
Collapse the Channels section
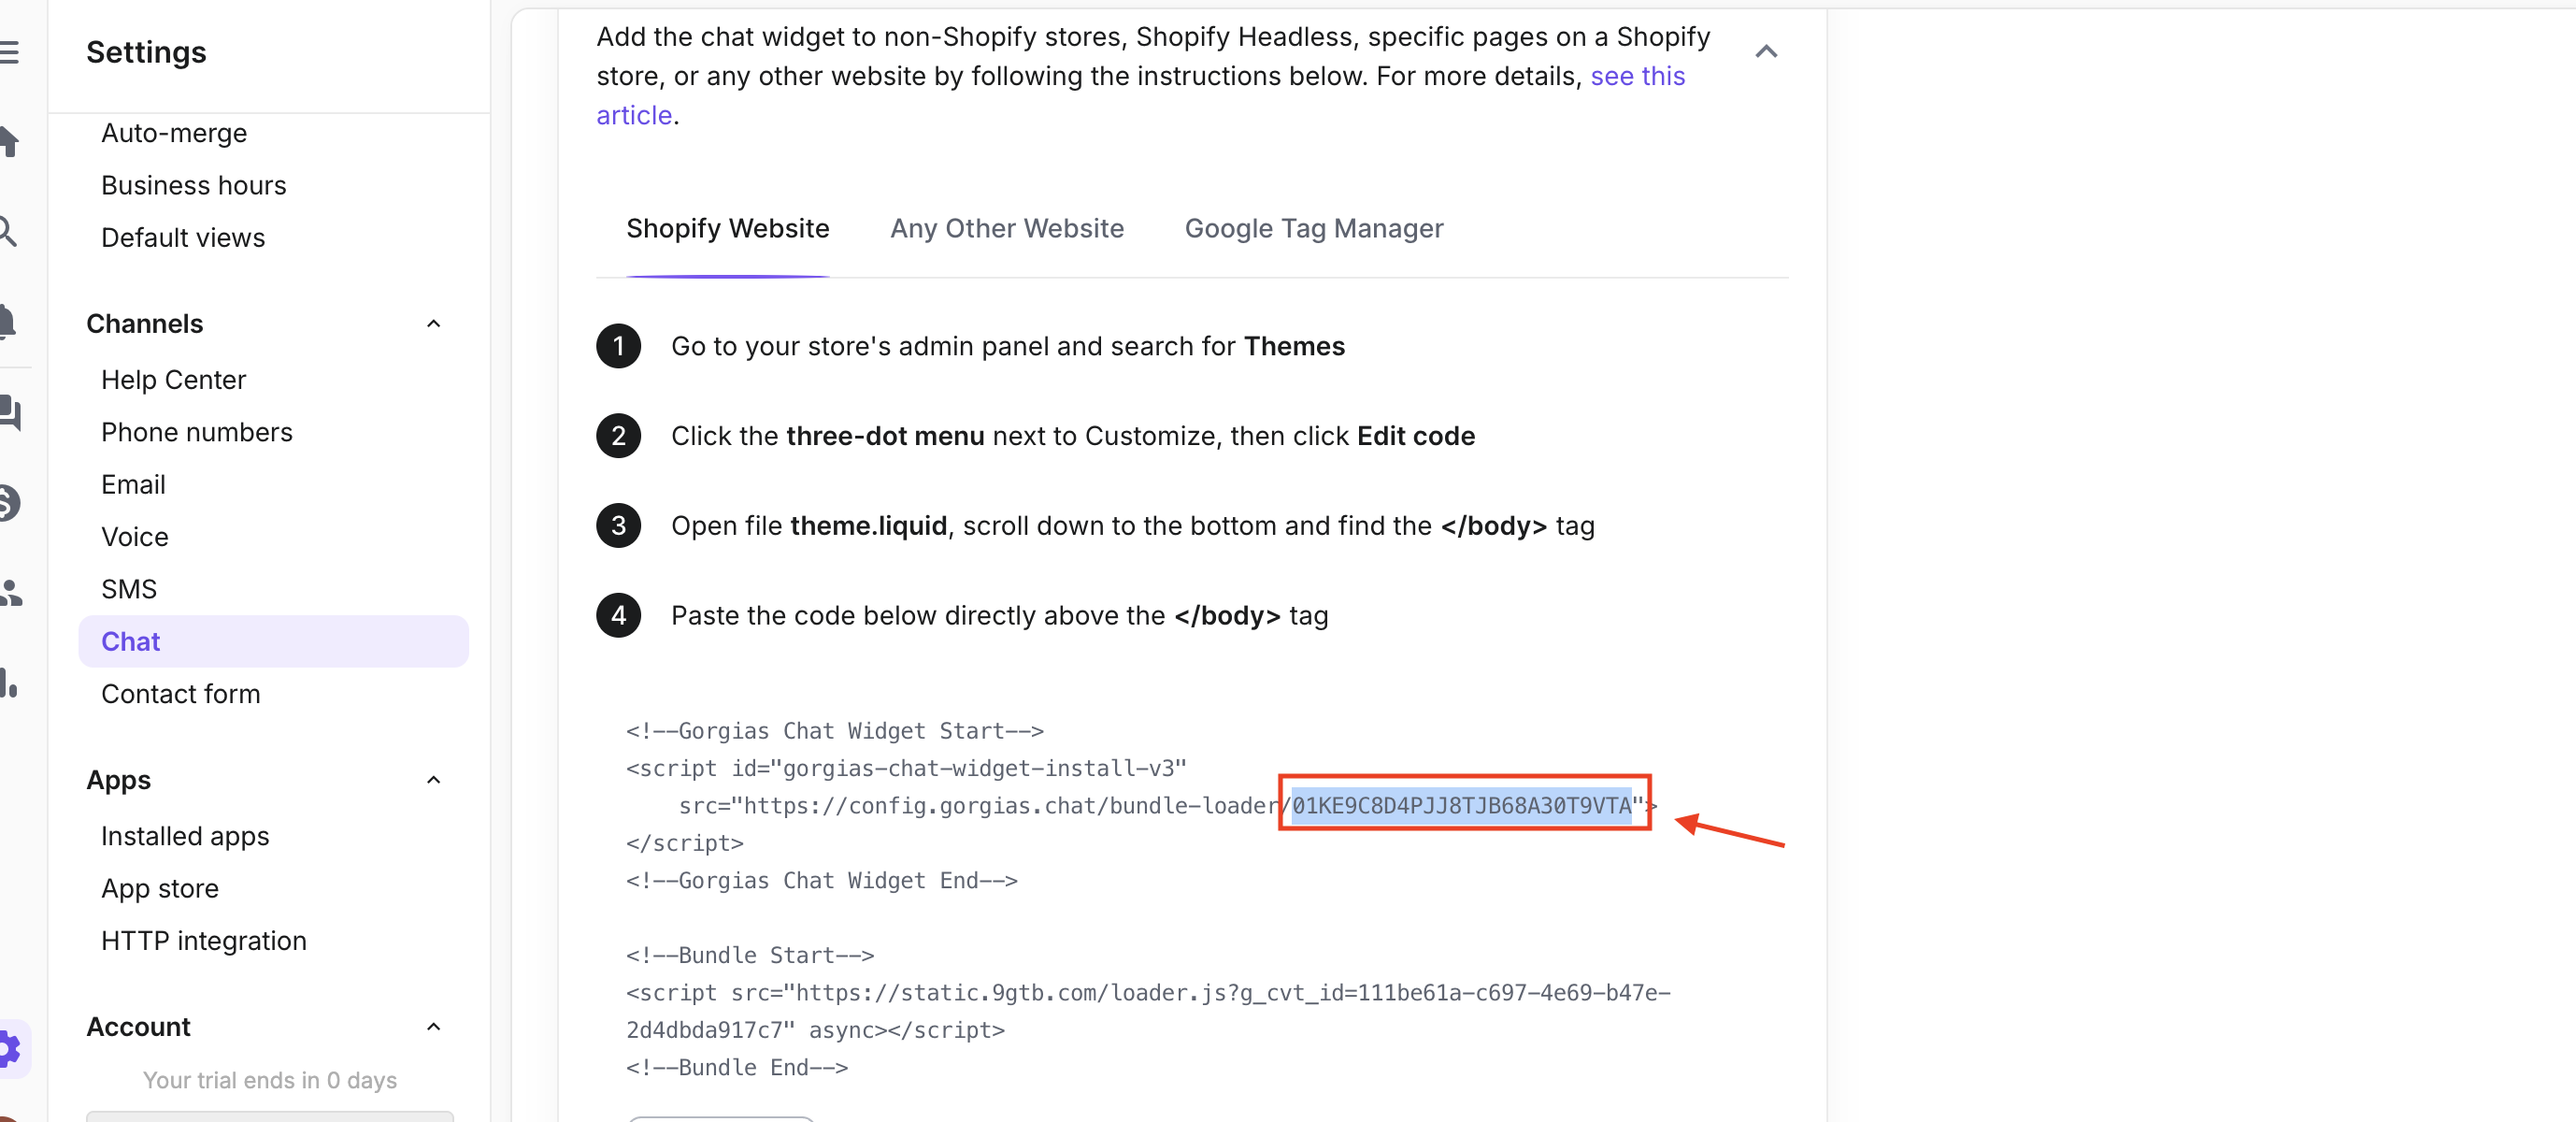pyautogui.click(x=433, y=324)
